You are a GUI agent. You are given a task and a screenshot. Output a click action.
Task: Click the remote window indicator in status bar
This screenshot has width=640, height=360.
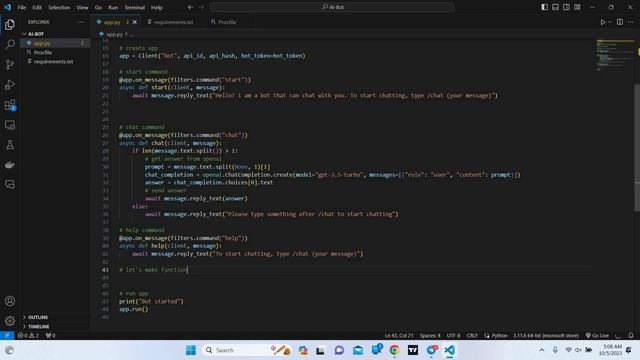[x=7, y=336]
